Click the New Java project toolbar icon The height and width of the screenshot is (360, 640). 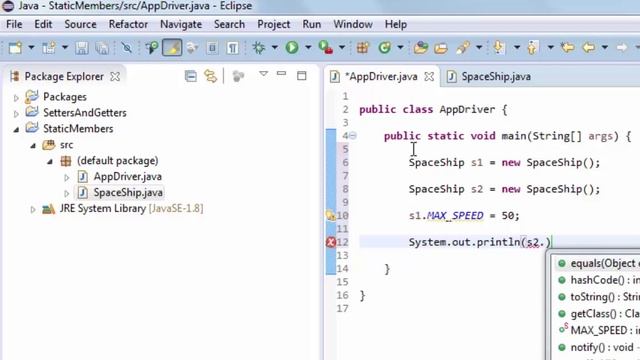click(x=49, y=48)
